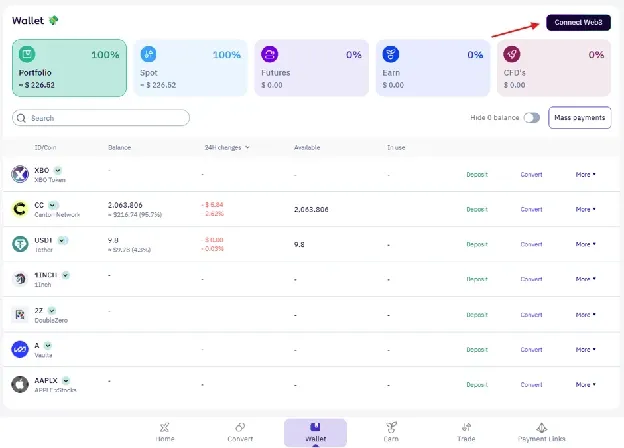
Task: Open Earn in bottom navigation
Action: [x=391, y=432]
